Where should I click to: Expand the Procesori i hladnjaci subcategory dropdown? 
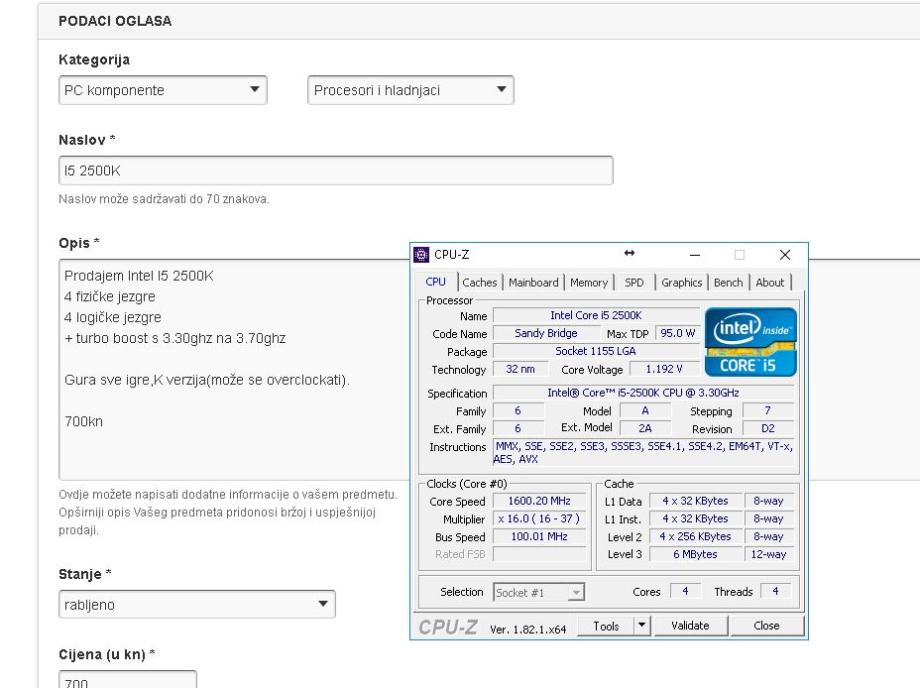click(409, 91)
